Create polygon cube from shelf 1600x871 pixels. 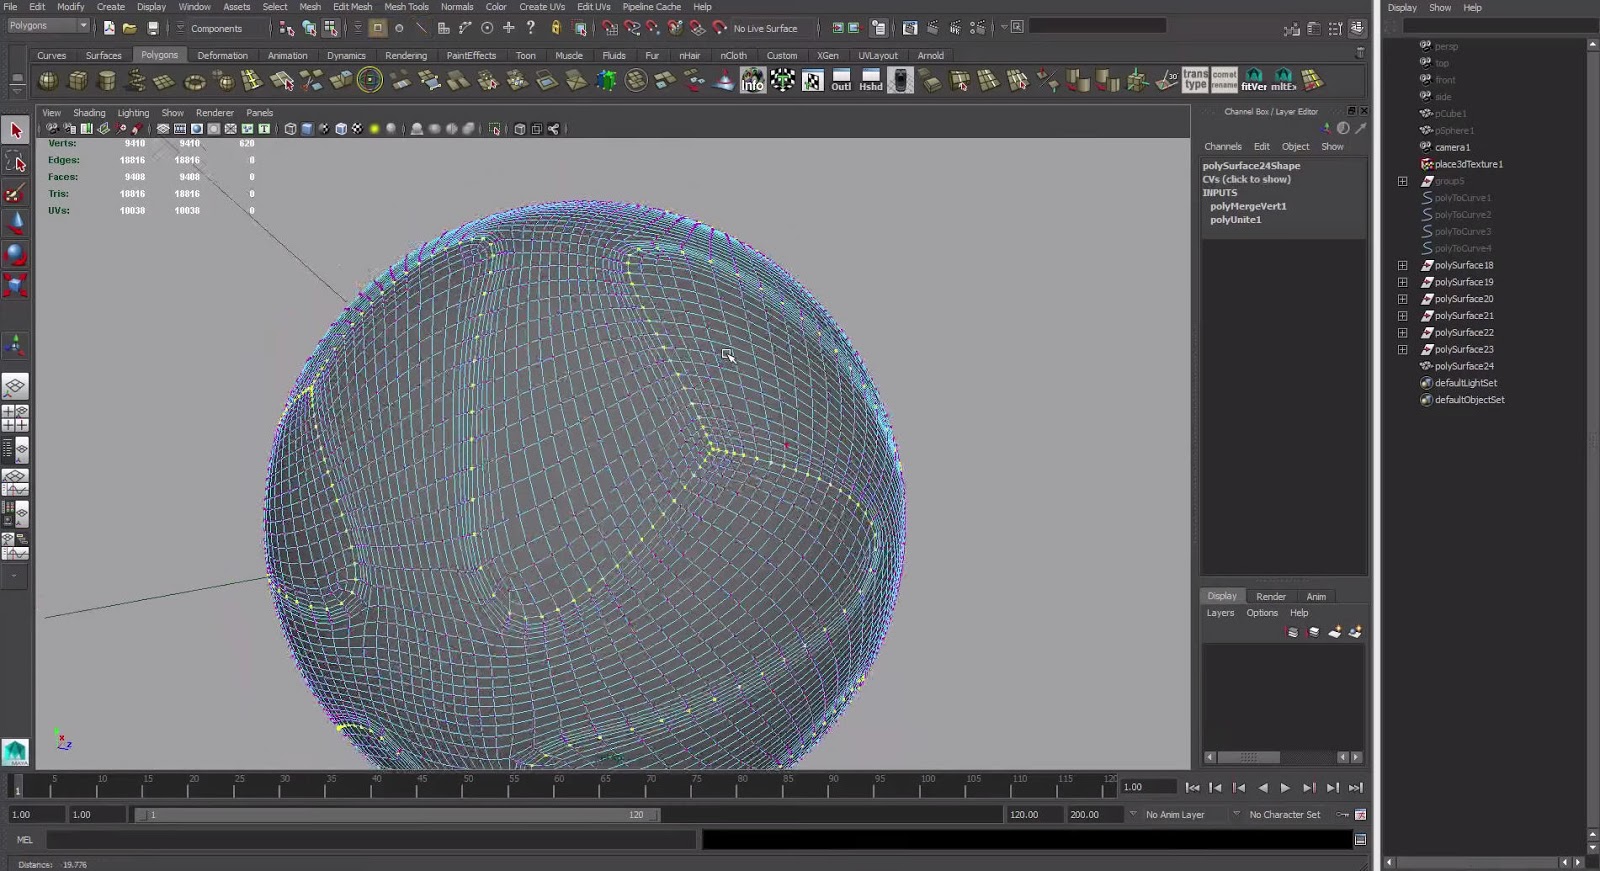click(x=78, y=81)
